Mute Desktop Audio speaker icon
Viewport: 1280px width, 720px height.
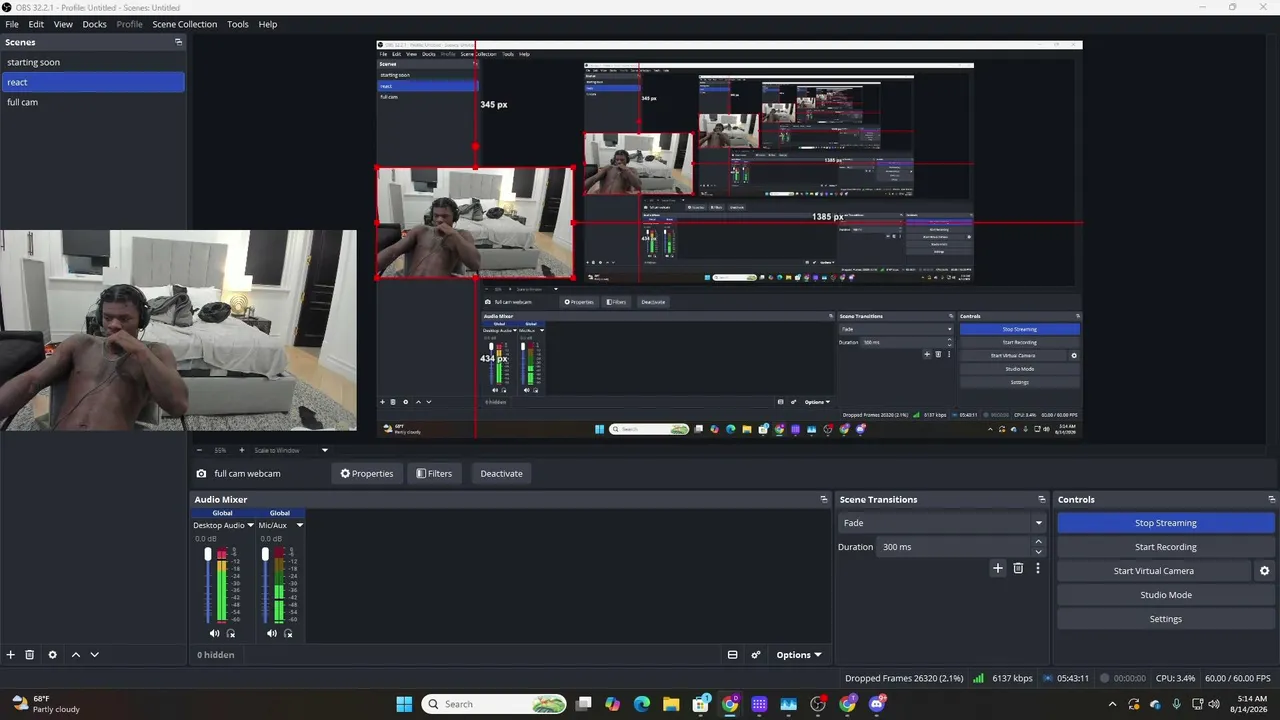(214, 633)
